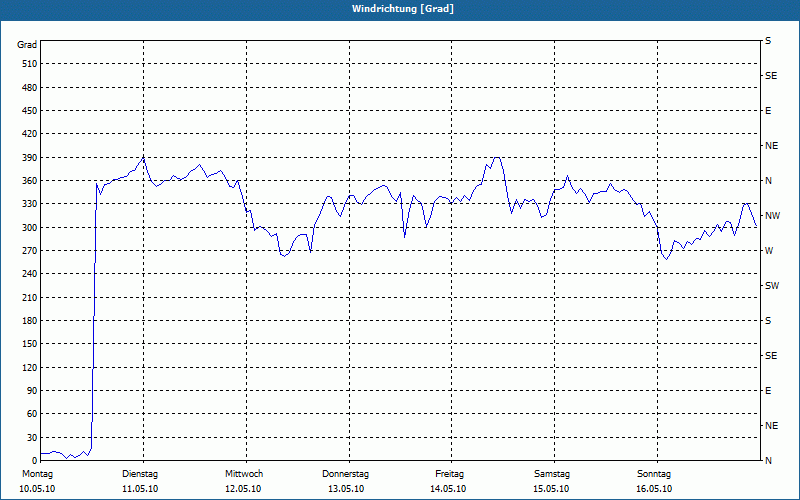Click the 210 degree axis label
800x500 pixels.
coord(30,297)
